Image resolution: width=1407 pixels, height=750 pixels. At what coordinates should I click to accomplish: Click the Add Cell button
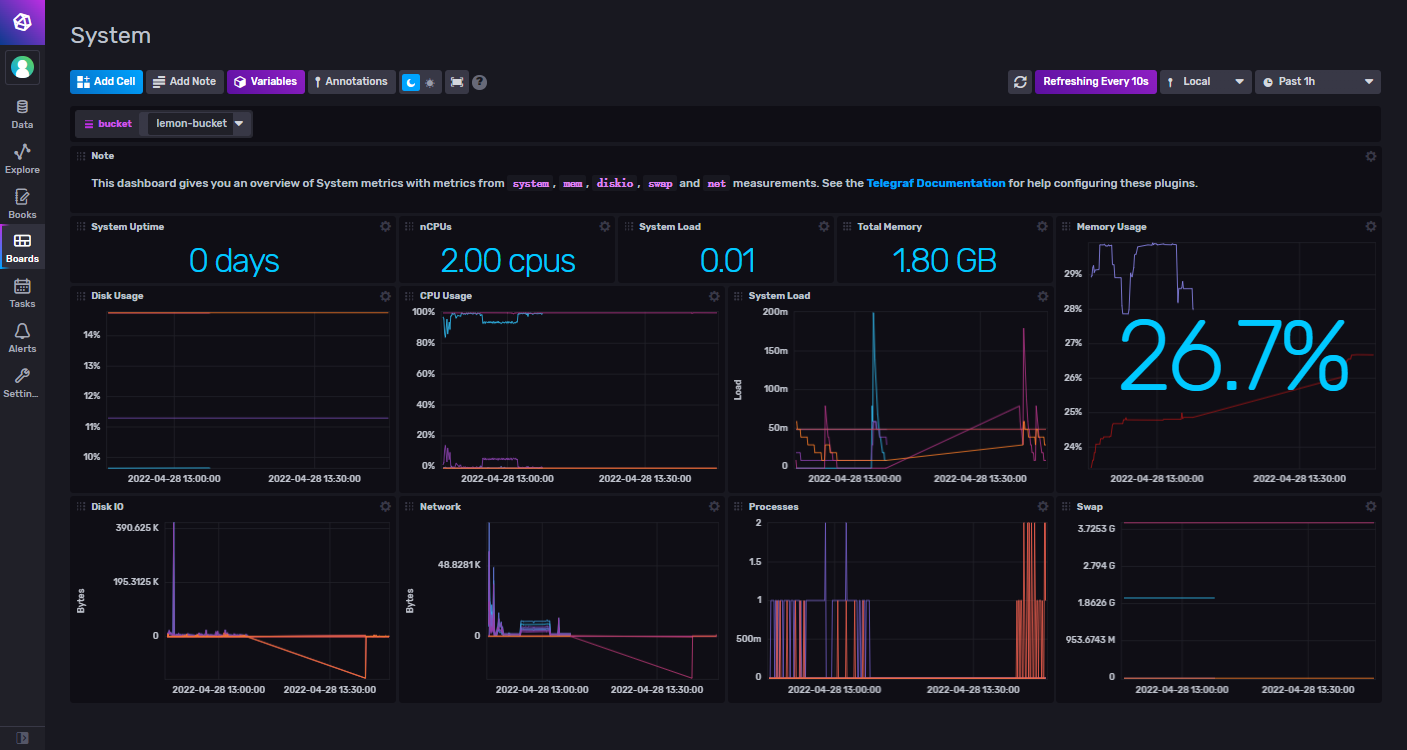click(106, 82)
